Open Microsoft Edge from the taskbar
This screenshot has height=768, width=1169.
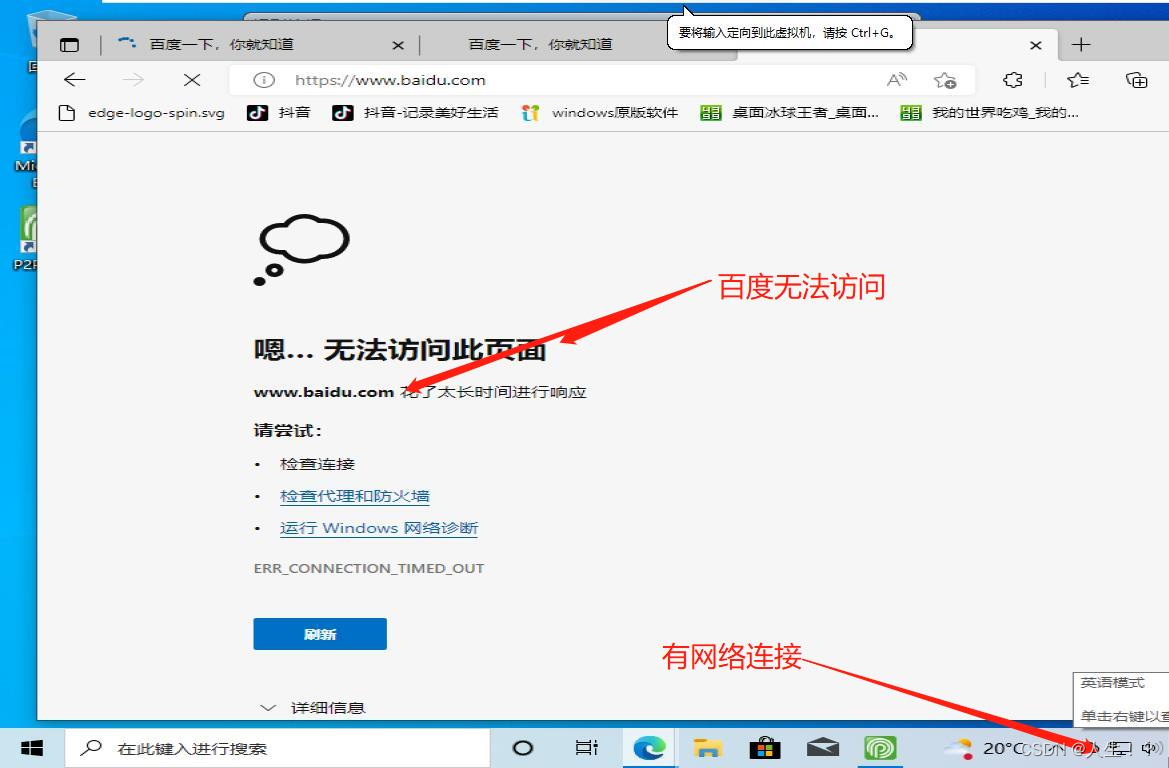649,748
